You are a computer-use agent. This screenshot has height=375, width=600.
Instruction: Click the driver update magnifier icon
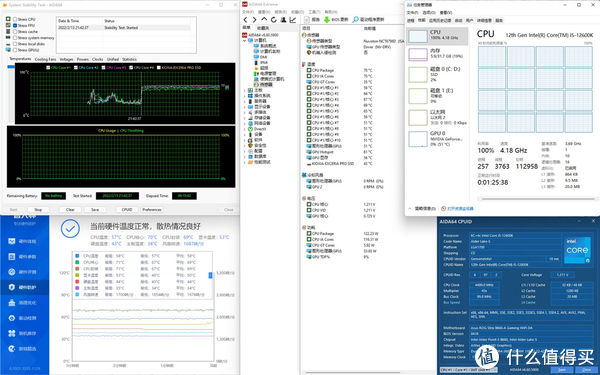355,20
